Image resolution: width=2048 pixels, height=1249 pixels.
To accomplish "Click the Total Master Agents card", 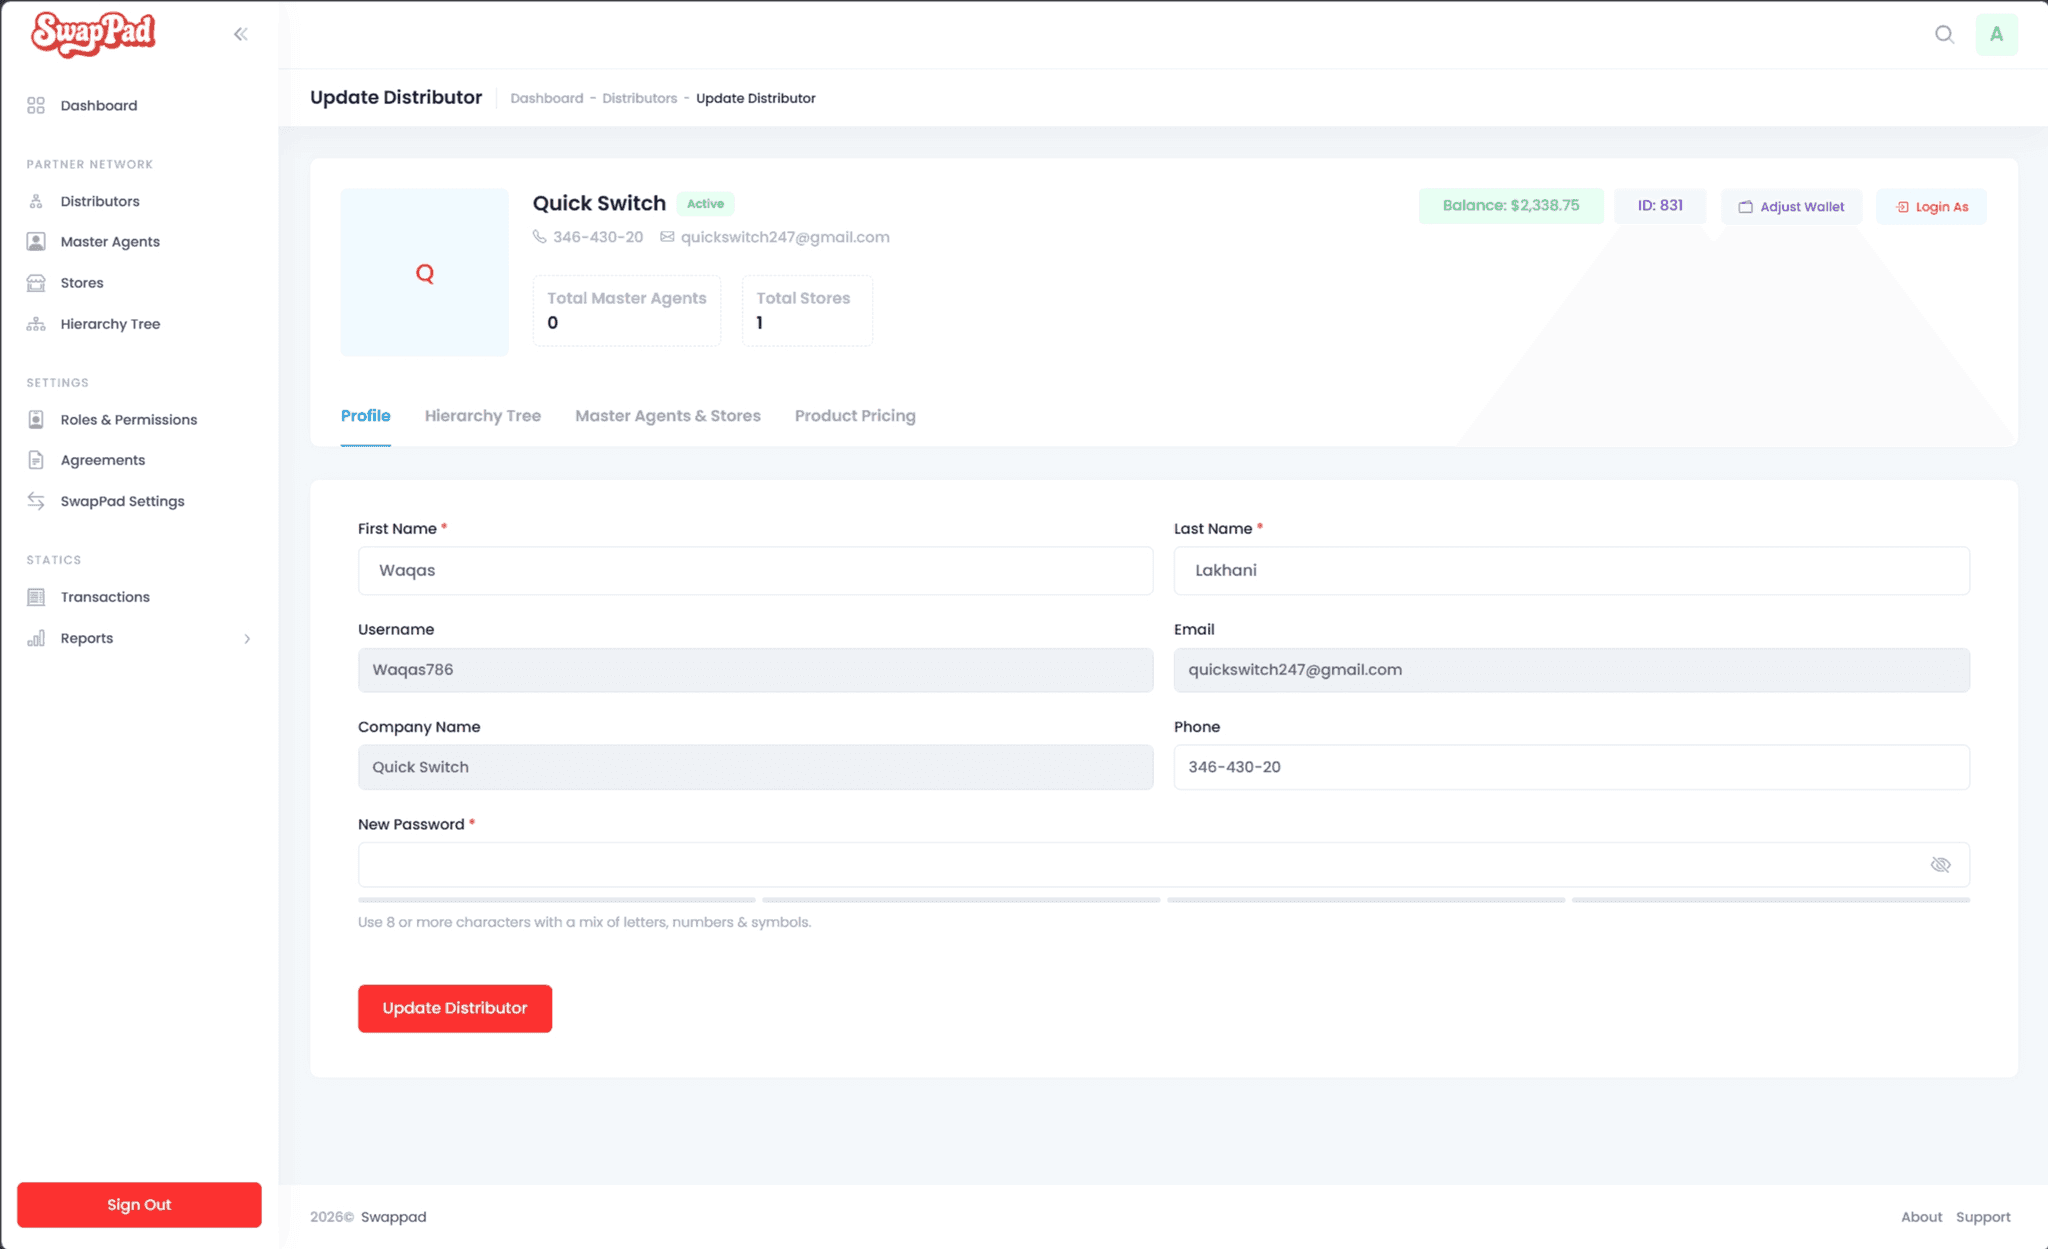I will point(627,311).
